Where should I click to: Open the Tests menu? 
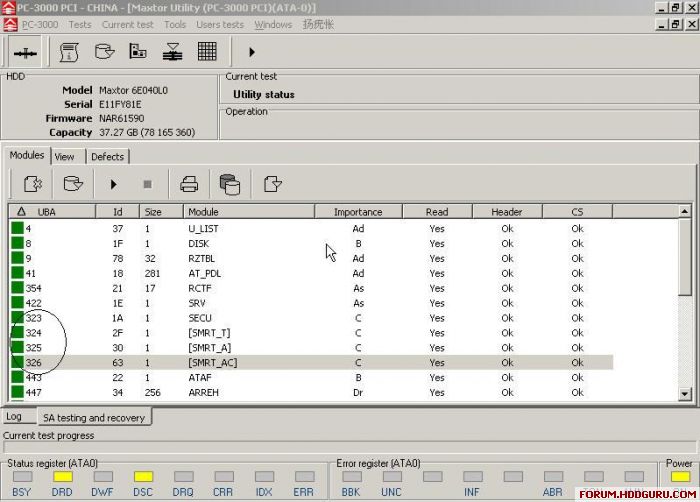point(80,25)
